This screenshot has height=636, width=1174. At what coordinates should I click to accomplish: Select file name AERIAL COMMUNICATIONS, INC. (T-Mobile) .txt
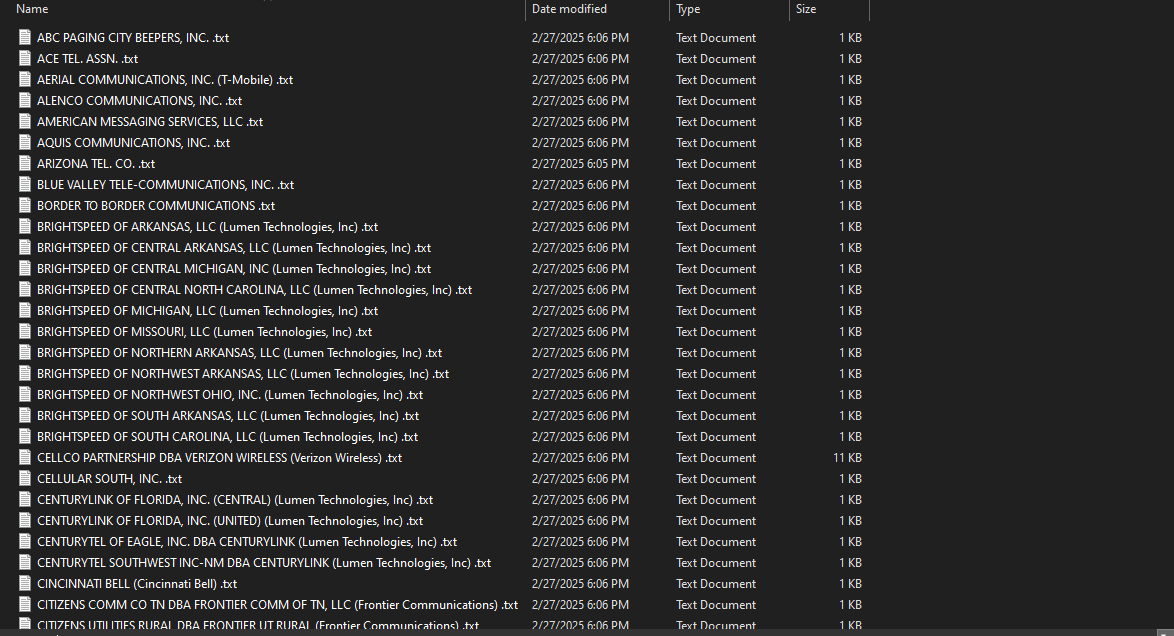[x=165, y=79]
